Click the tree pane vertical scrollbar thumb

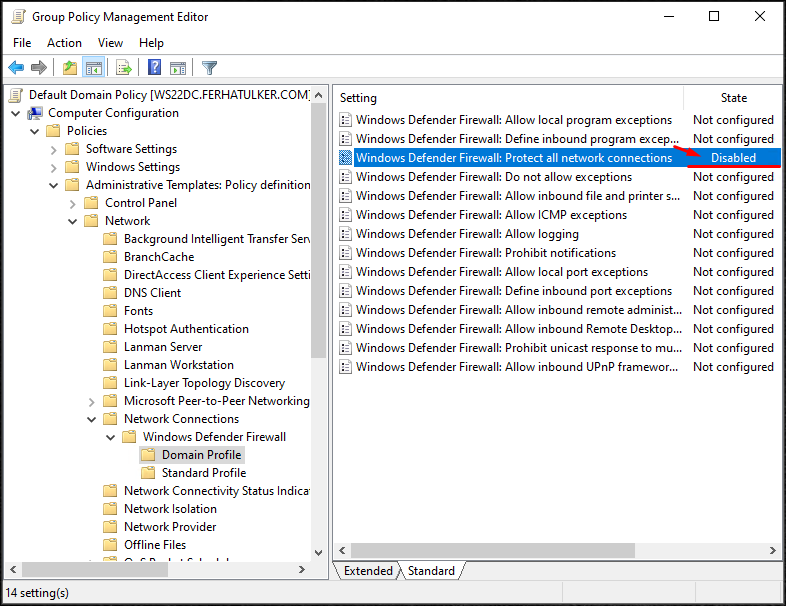tap(318, 231)
